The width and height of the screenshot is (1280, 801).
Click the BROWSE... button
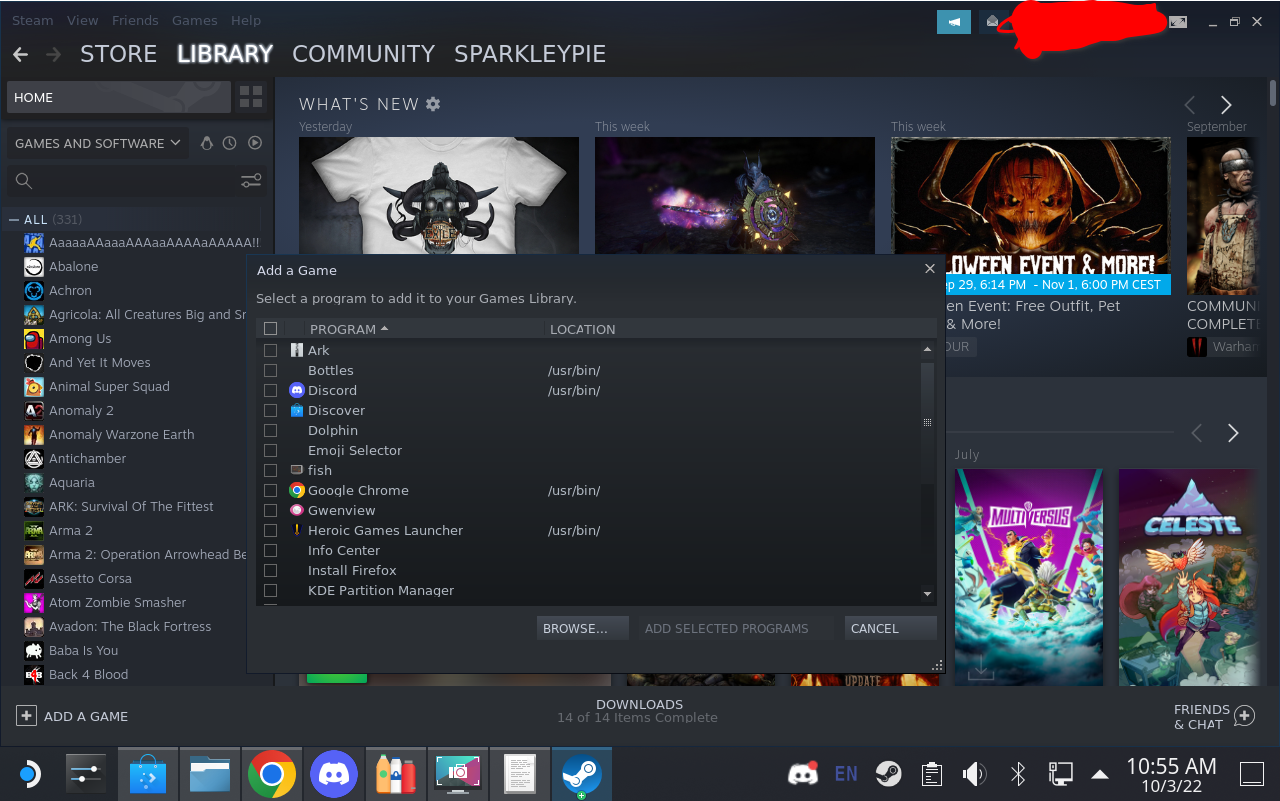click(x=582, y=628)
